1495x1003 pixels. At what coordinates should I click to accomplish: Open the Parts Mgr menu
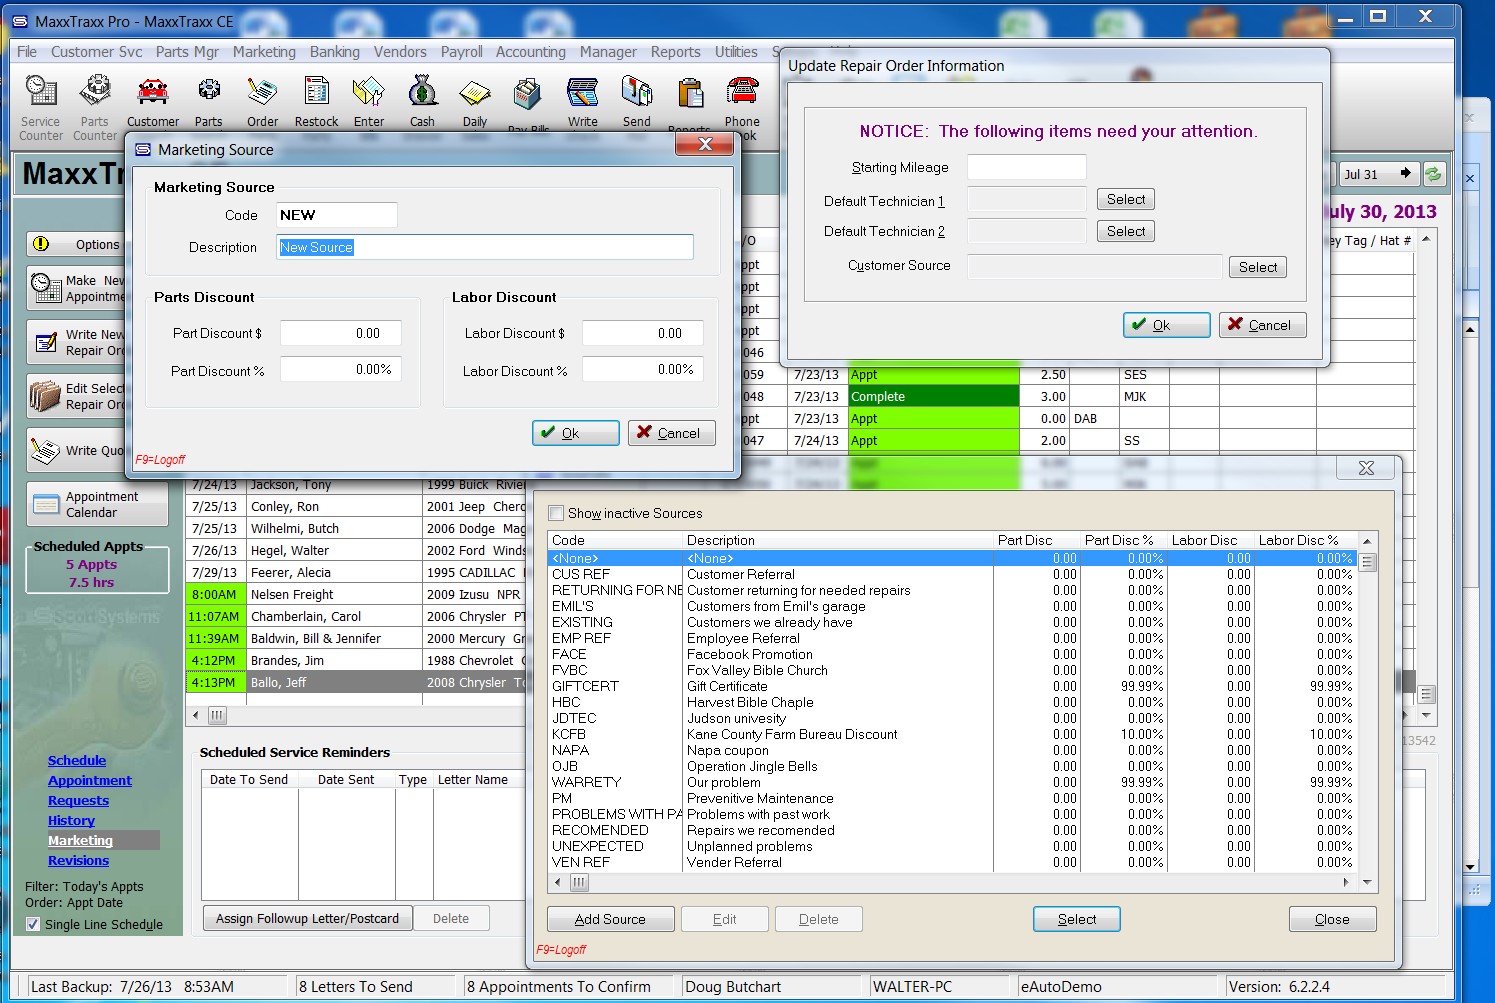point(187,52)
